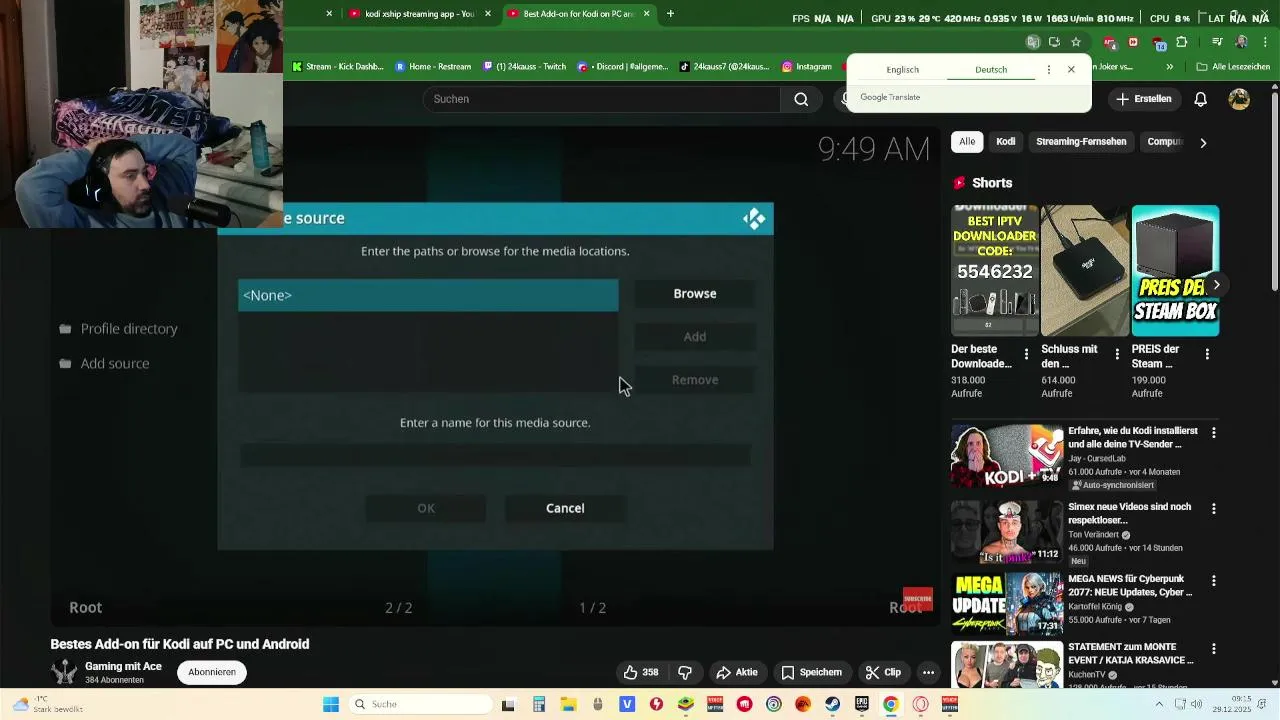Click the YouTube search magnifier icon

801,99
